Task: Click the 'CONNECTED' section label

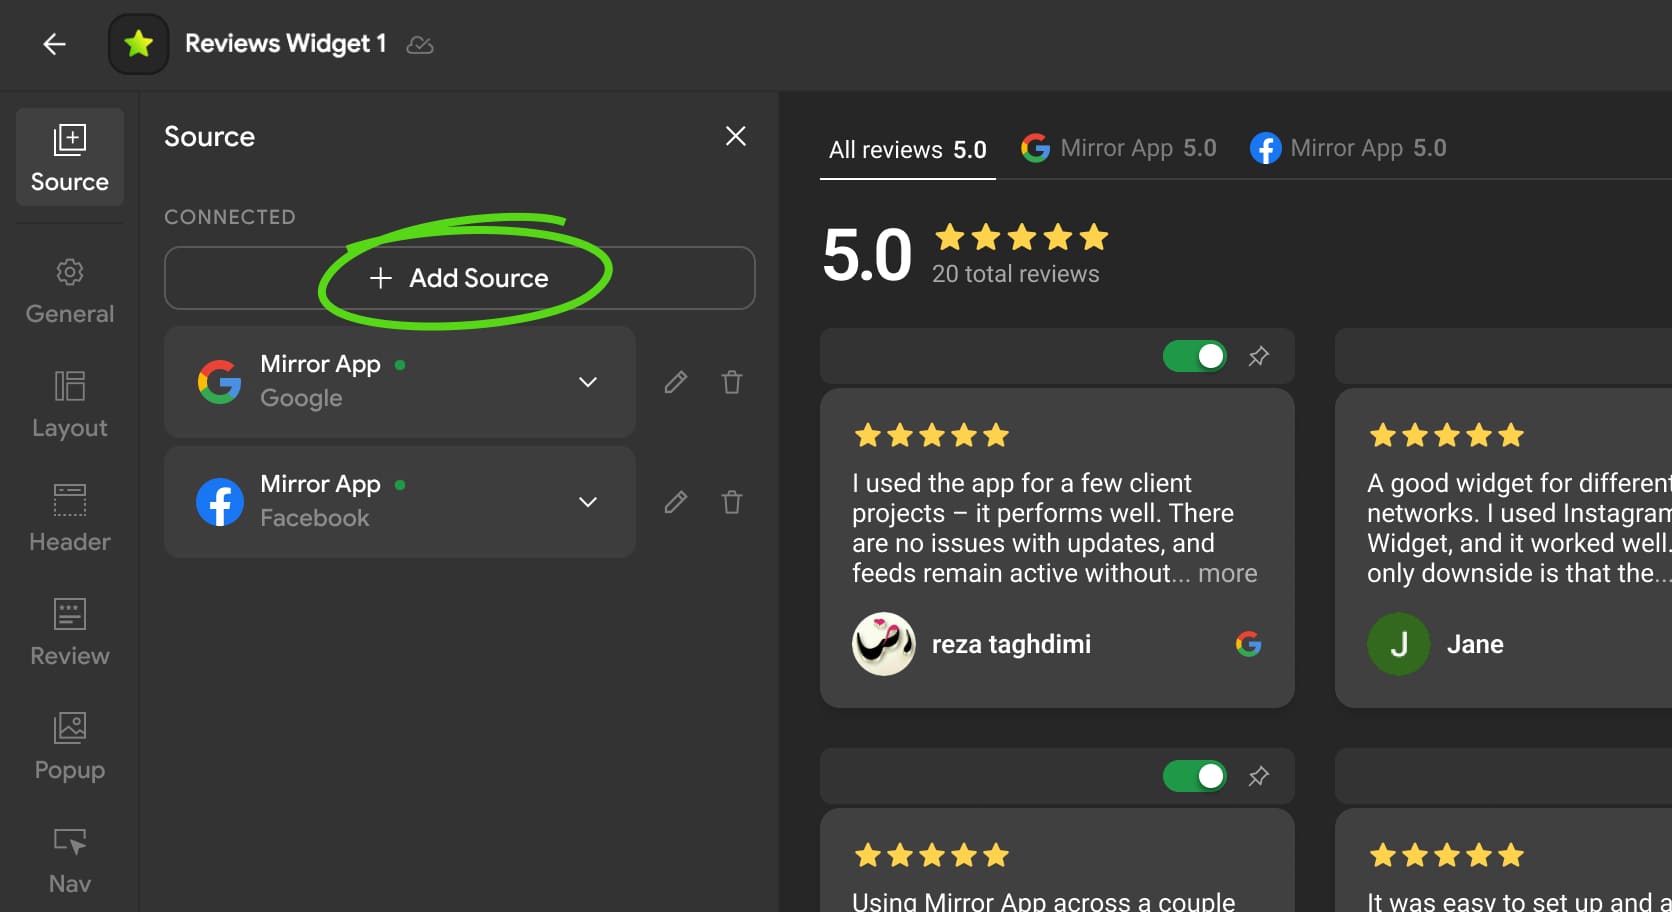Action: click(230, 217)
